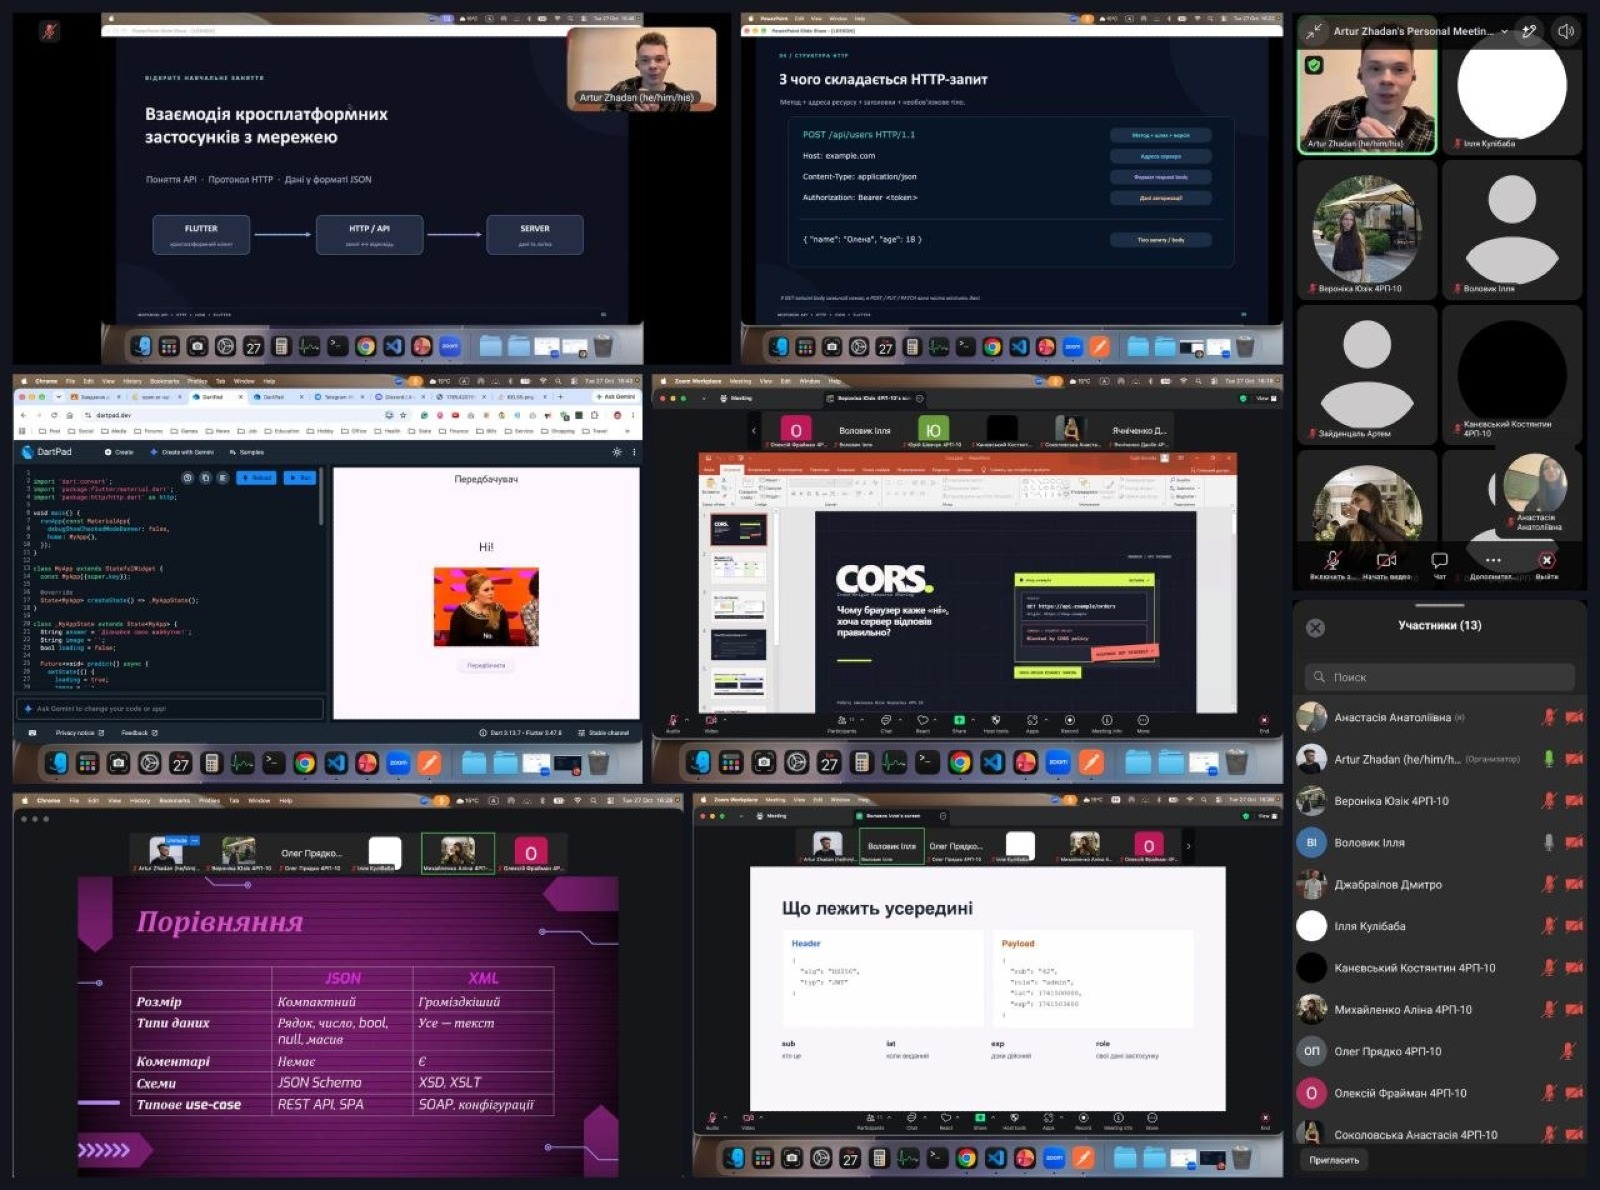Open Activity Monitor in DartPad screenshot's dock
Viewport: 1600px width, 1190px height.
click(x=242, y=763)
